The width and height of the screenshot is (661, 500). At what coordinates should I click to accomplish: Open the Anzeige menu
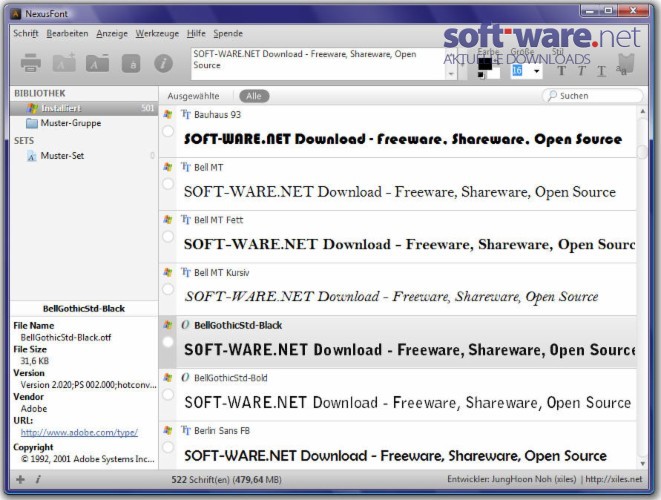(112, 34)
